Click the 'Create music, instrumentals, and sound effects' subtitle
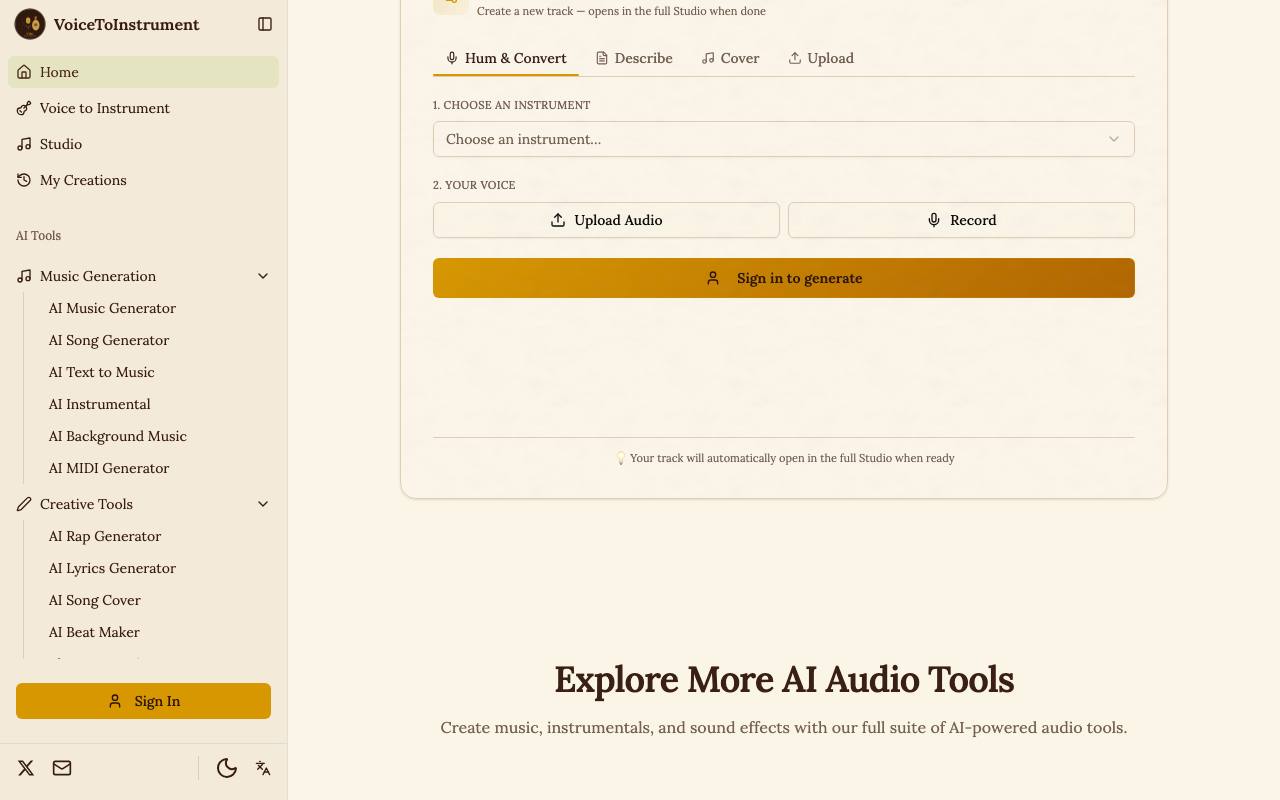 click(x=784, y=727)
